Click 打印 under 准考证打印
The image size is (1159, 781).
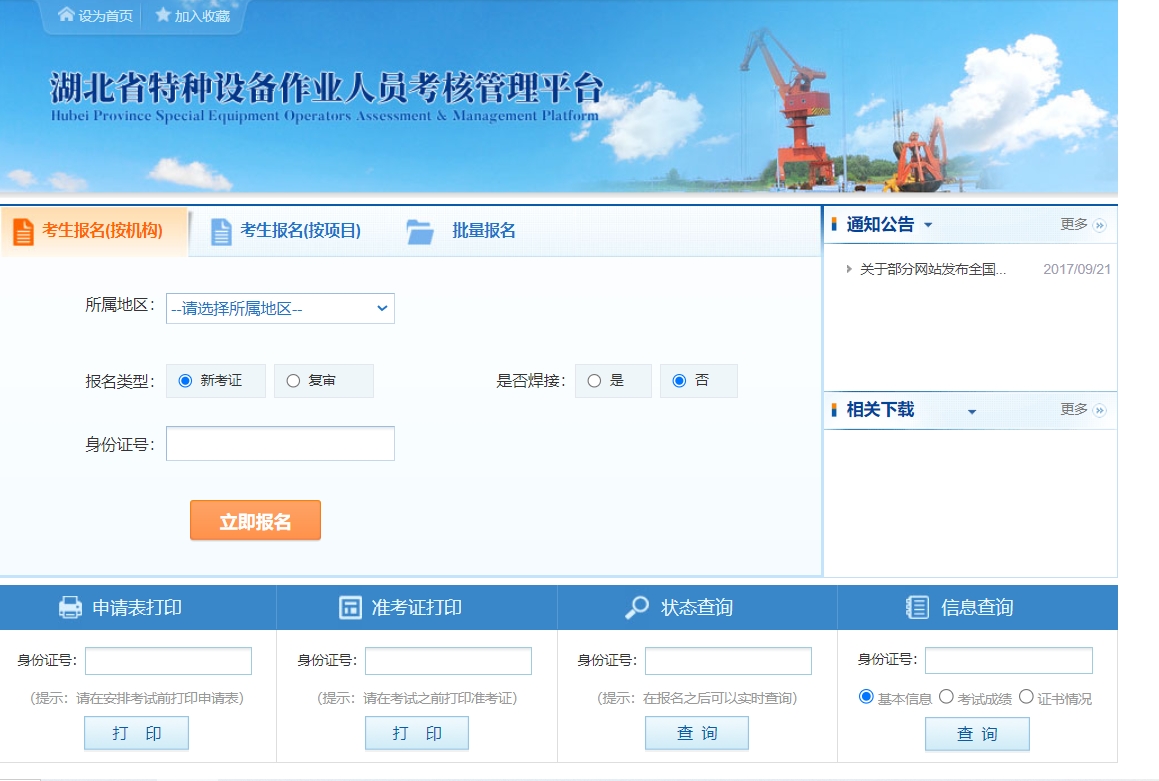pos(417,733)
